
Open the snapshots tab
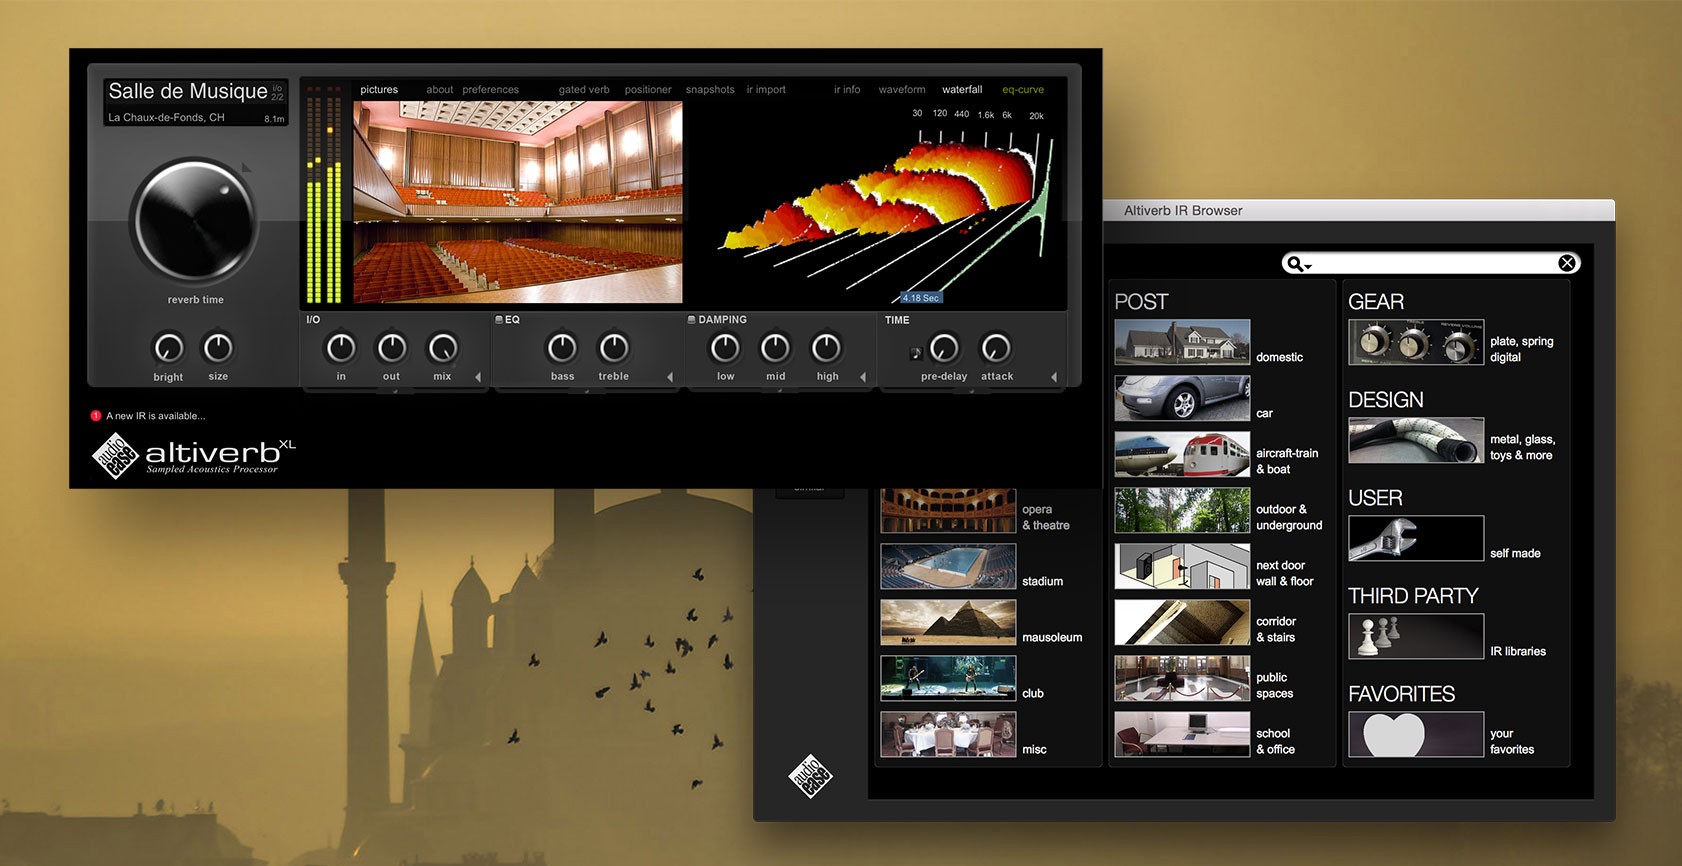[x=710, y=90]
